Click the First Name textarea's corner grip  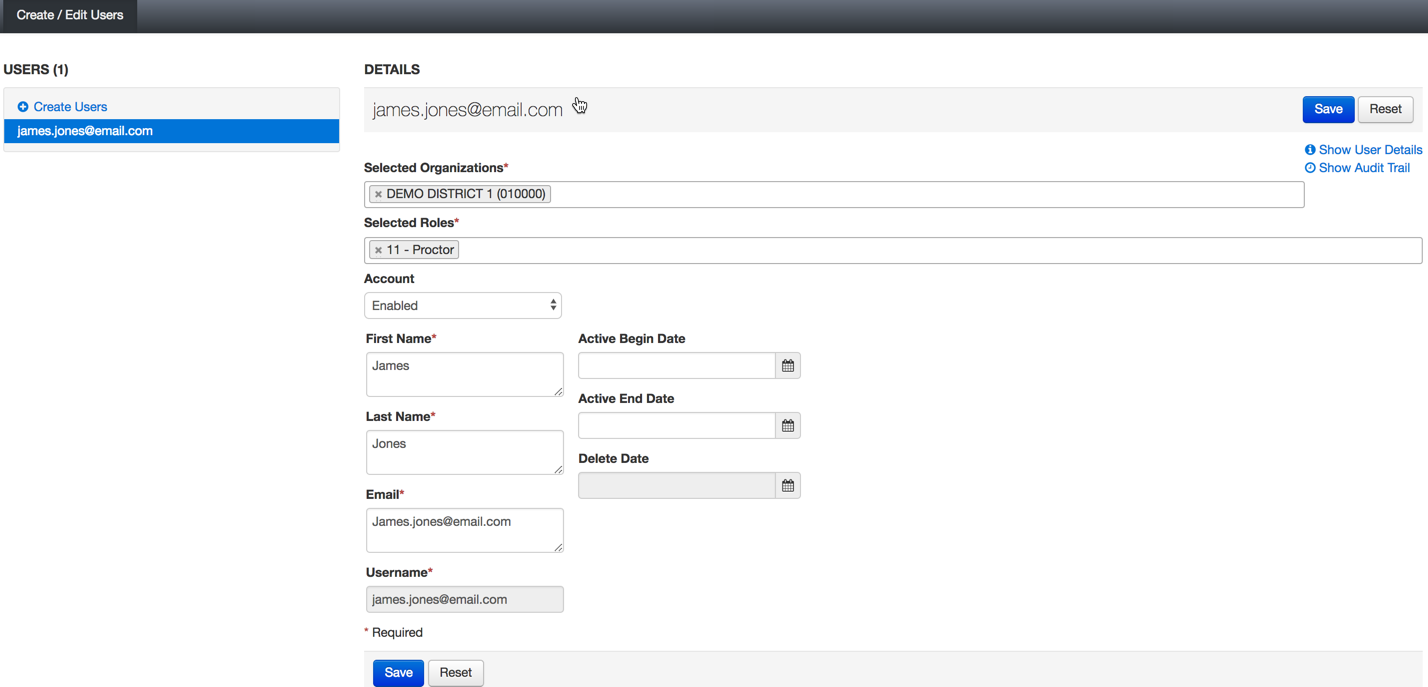point(558,391)
